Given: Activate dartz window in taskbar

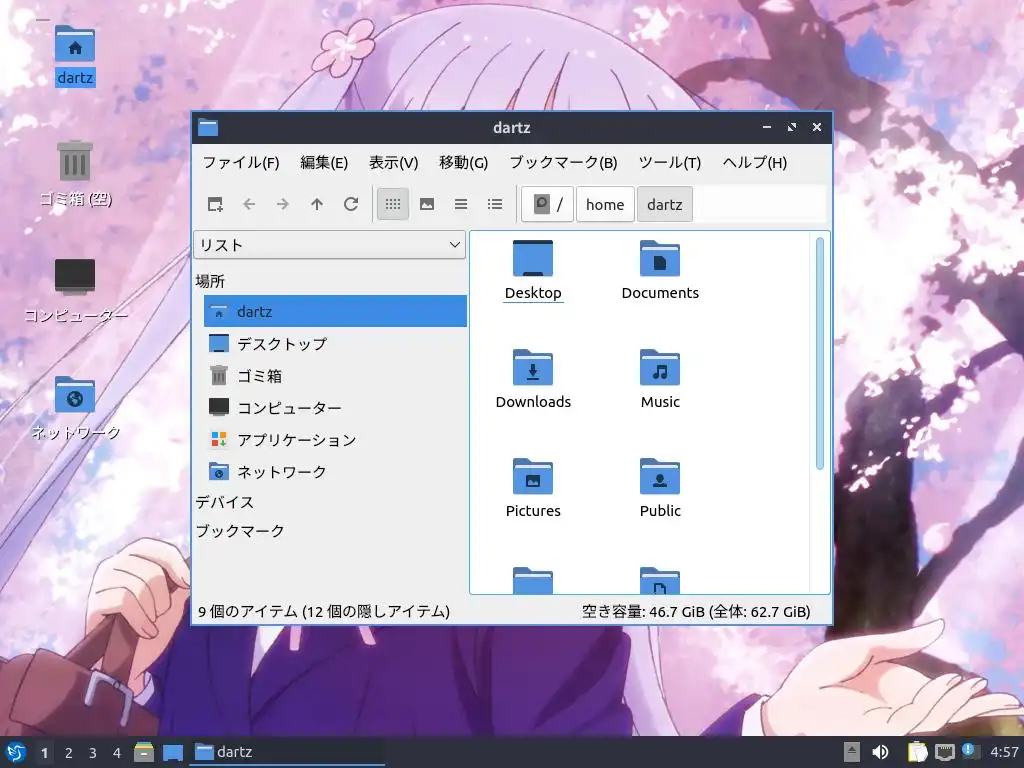Looking at the screenshot, I should (x=287, y=752).
